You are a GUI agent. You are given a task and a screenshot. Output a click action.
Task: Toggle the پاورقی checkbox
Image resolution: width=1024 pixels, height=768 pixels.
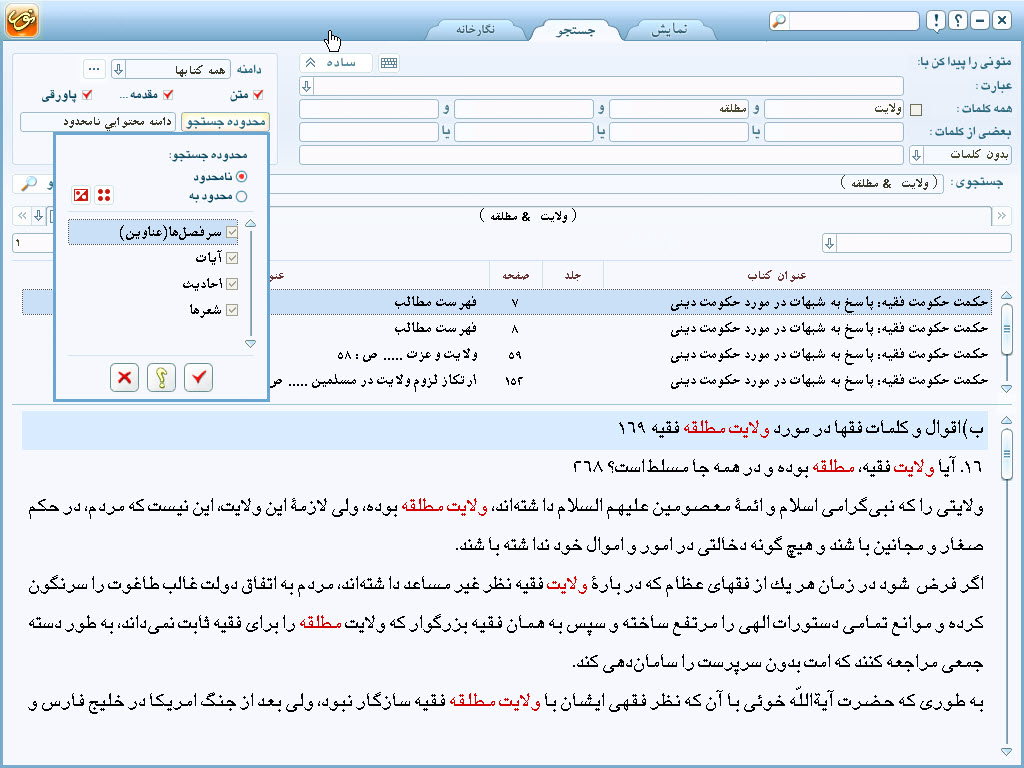pos(87,95)
